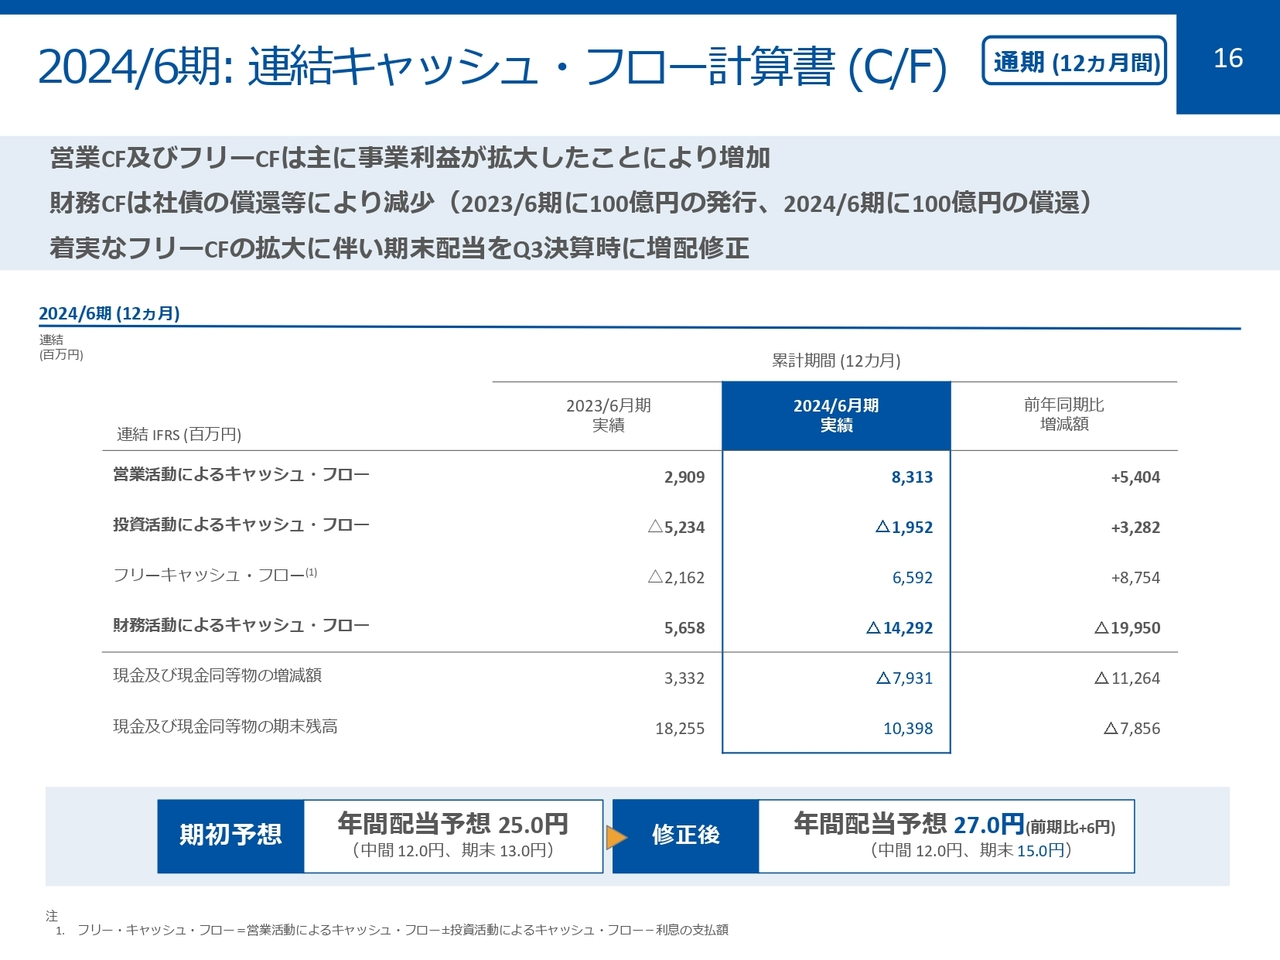1280x960 pixels.
Task: Click the value △14,292
Action: click(899, 629)
